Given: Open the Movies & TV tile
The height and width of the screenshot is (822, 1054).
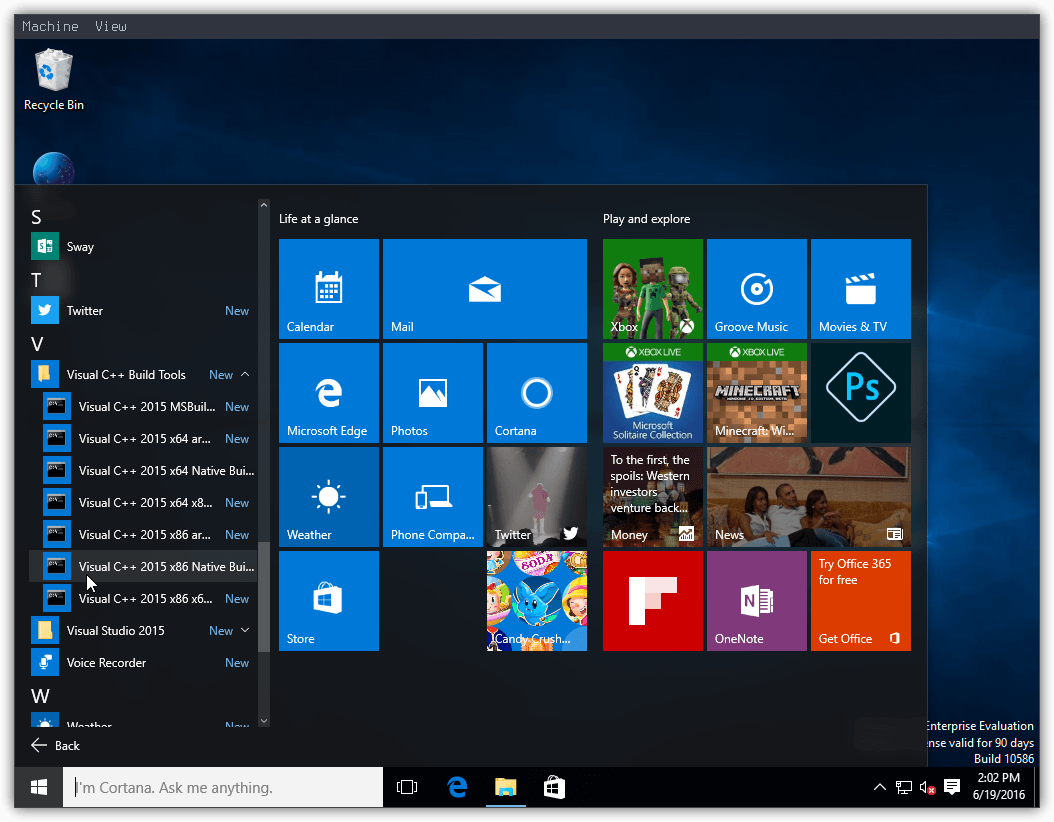Looking at the screenshot, I should [x=860, y=288].
